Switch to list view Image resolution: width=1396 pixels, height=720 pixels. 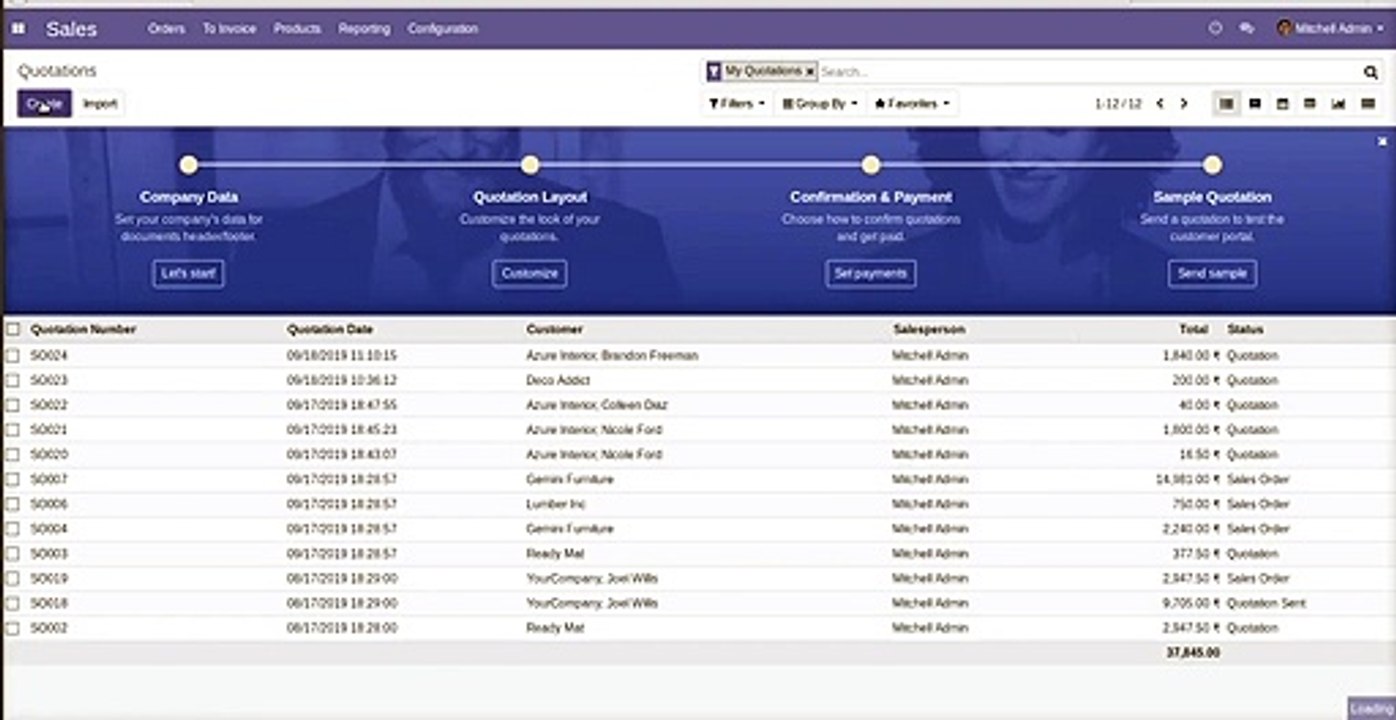point(1226,104)
